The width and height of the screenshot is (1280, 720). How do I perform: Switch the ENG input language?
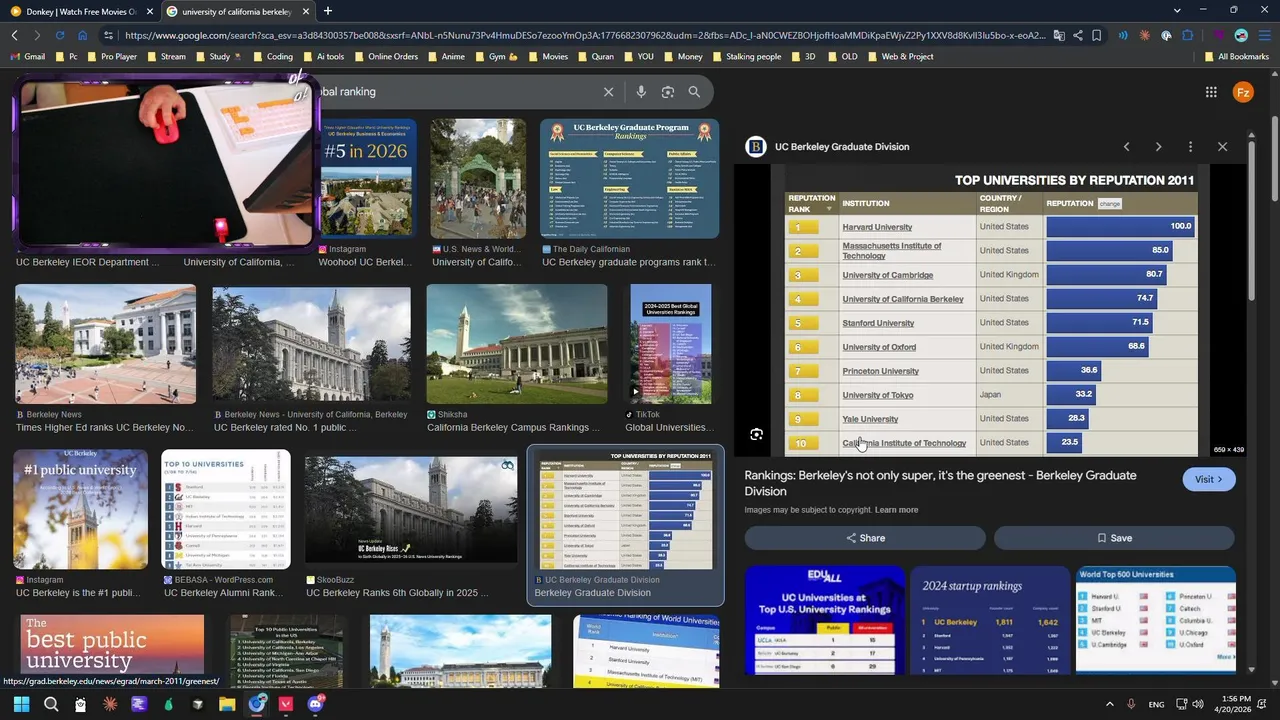1156,704
